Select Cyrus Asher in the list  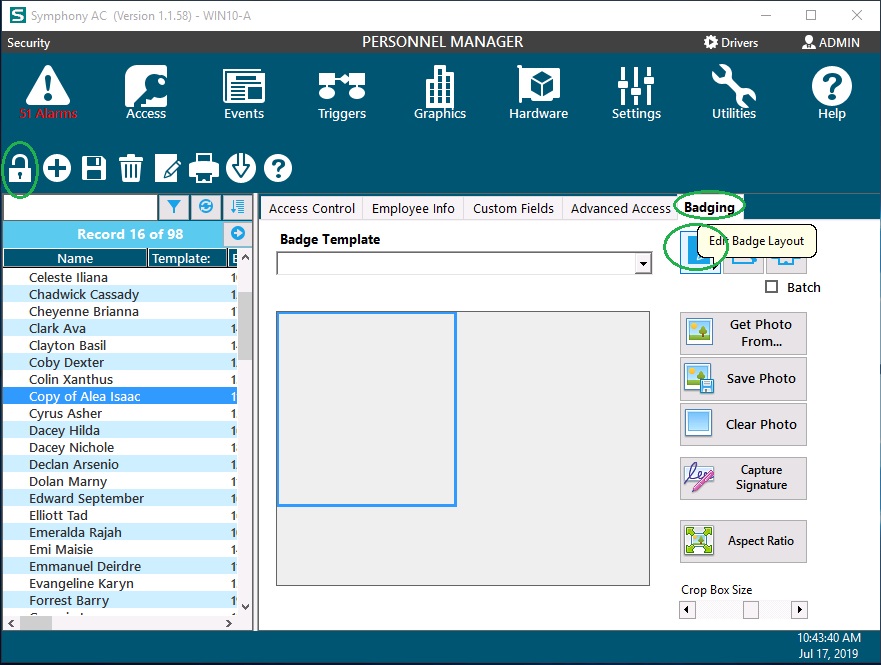click(x=120, y=413)
